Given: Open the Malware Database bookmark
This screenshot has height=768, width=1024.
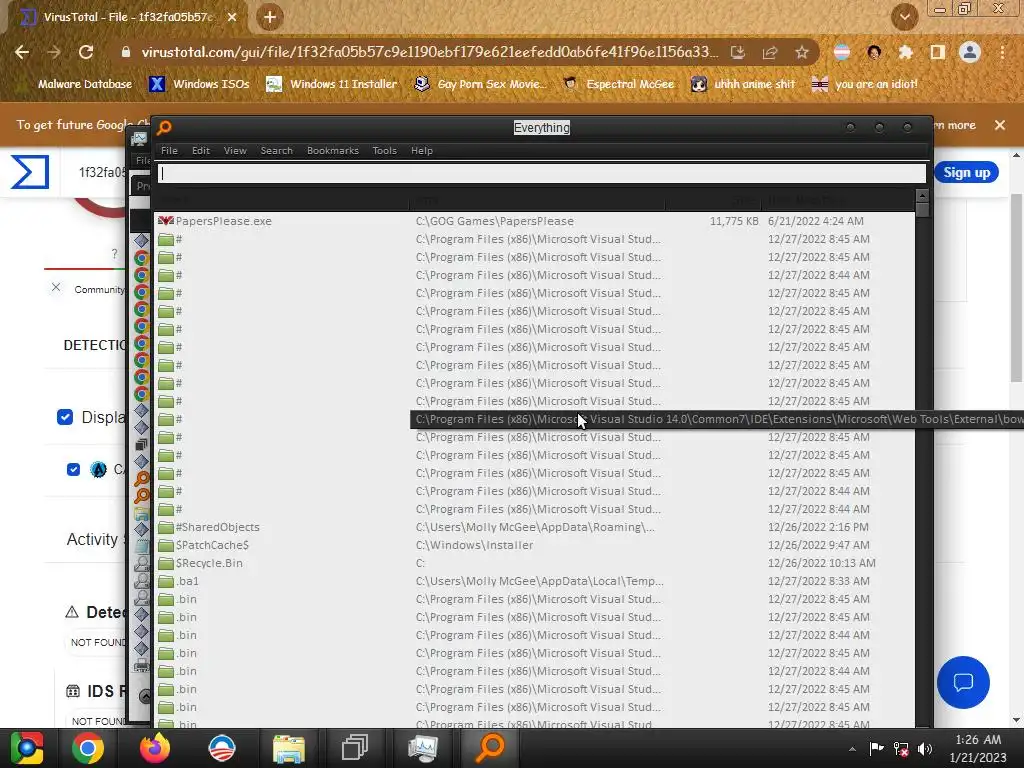Looking at the screenshot, I should click(x=84, y=84).
